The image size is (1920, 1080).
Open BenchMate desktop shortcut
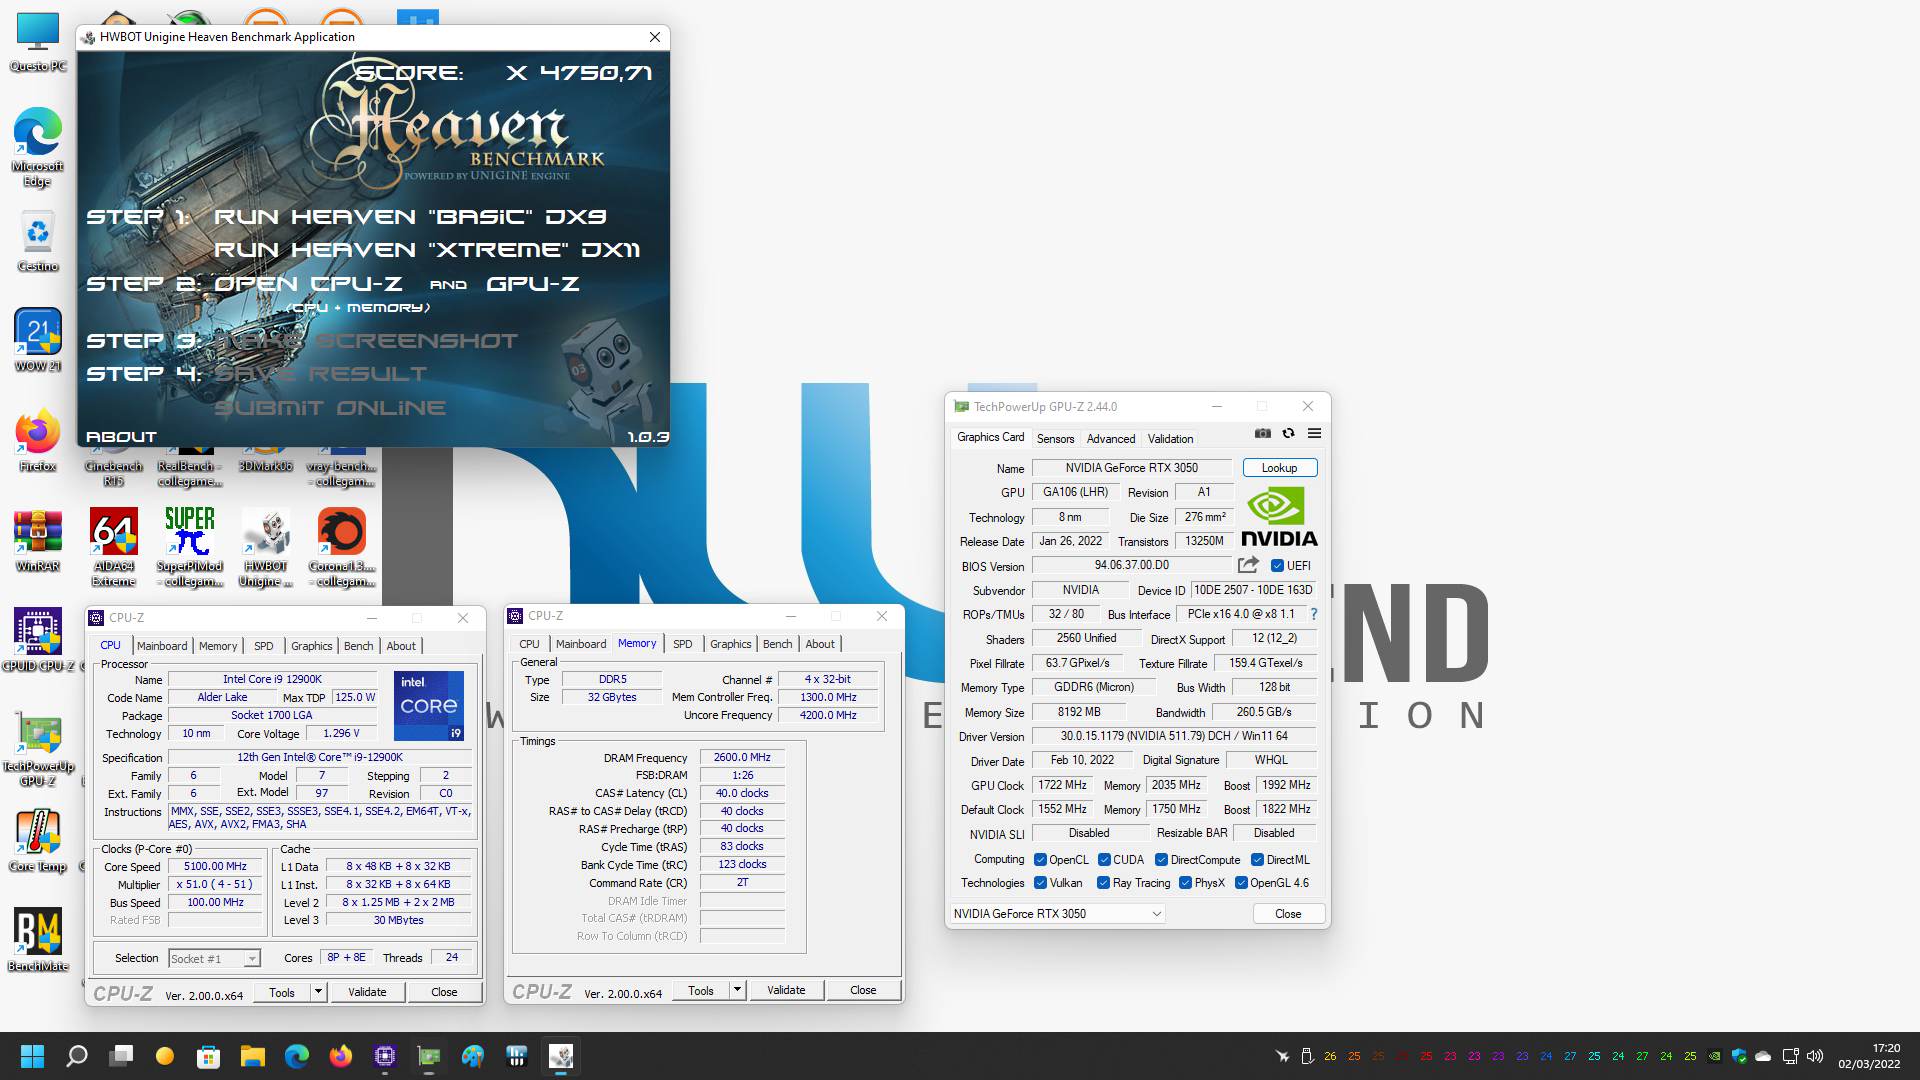tap(38, 940)
